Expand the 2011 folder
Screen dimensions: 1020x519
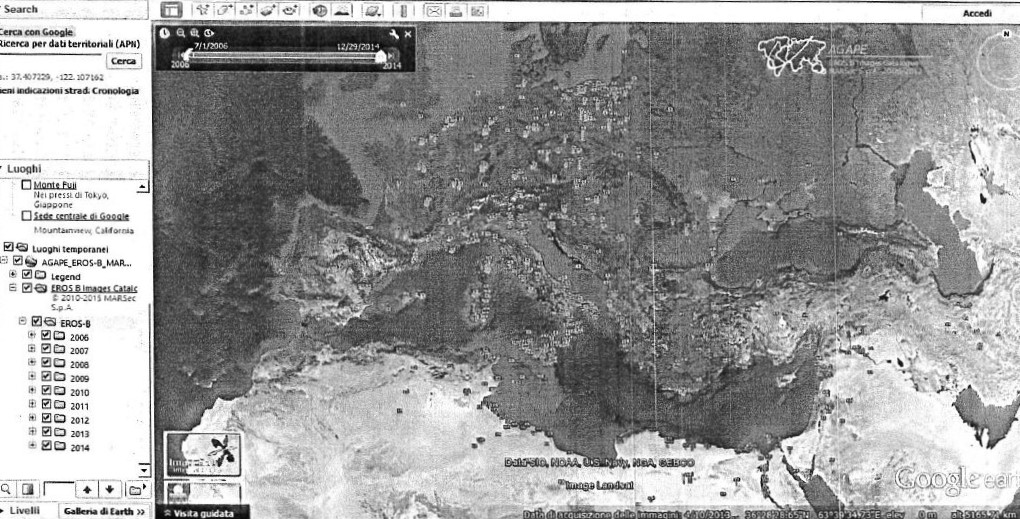(x=32, y=405)
